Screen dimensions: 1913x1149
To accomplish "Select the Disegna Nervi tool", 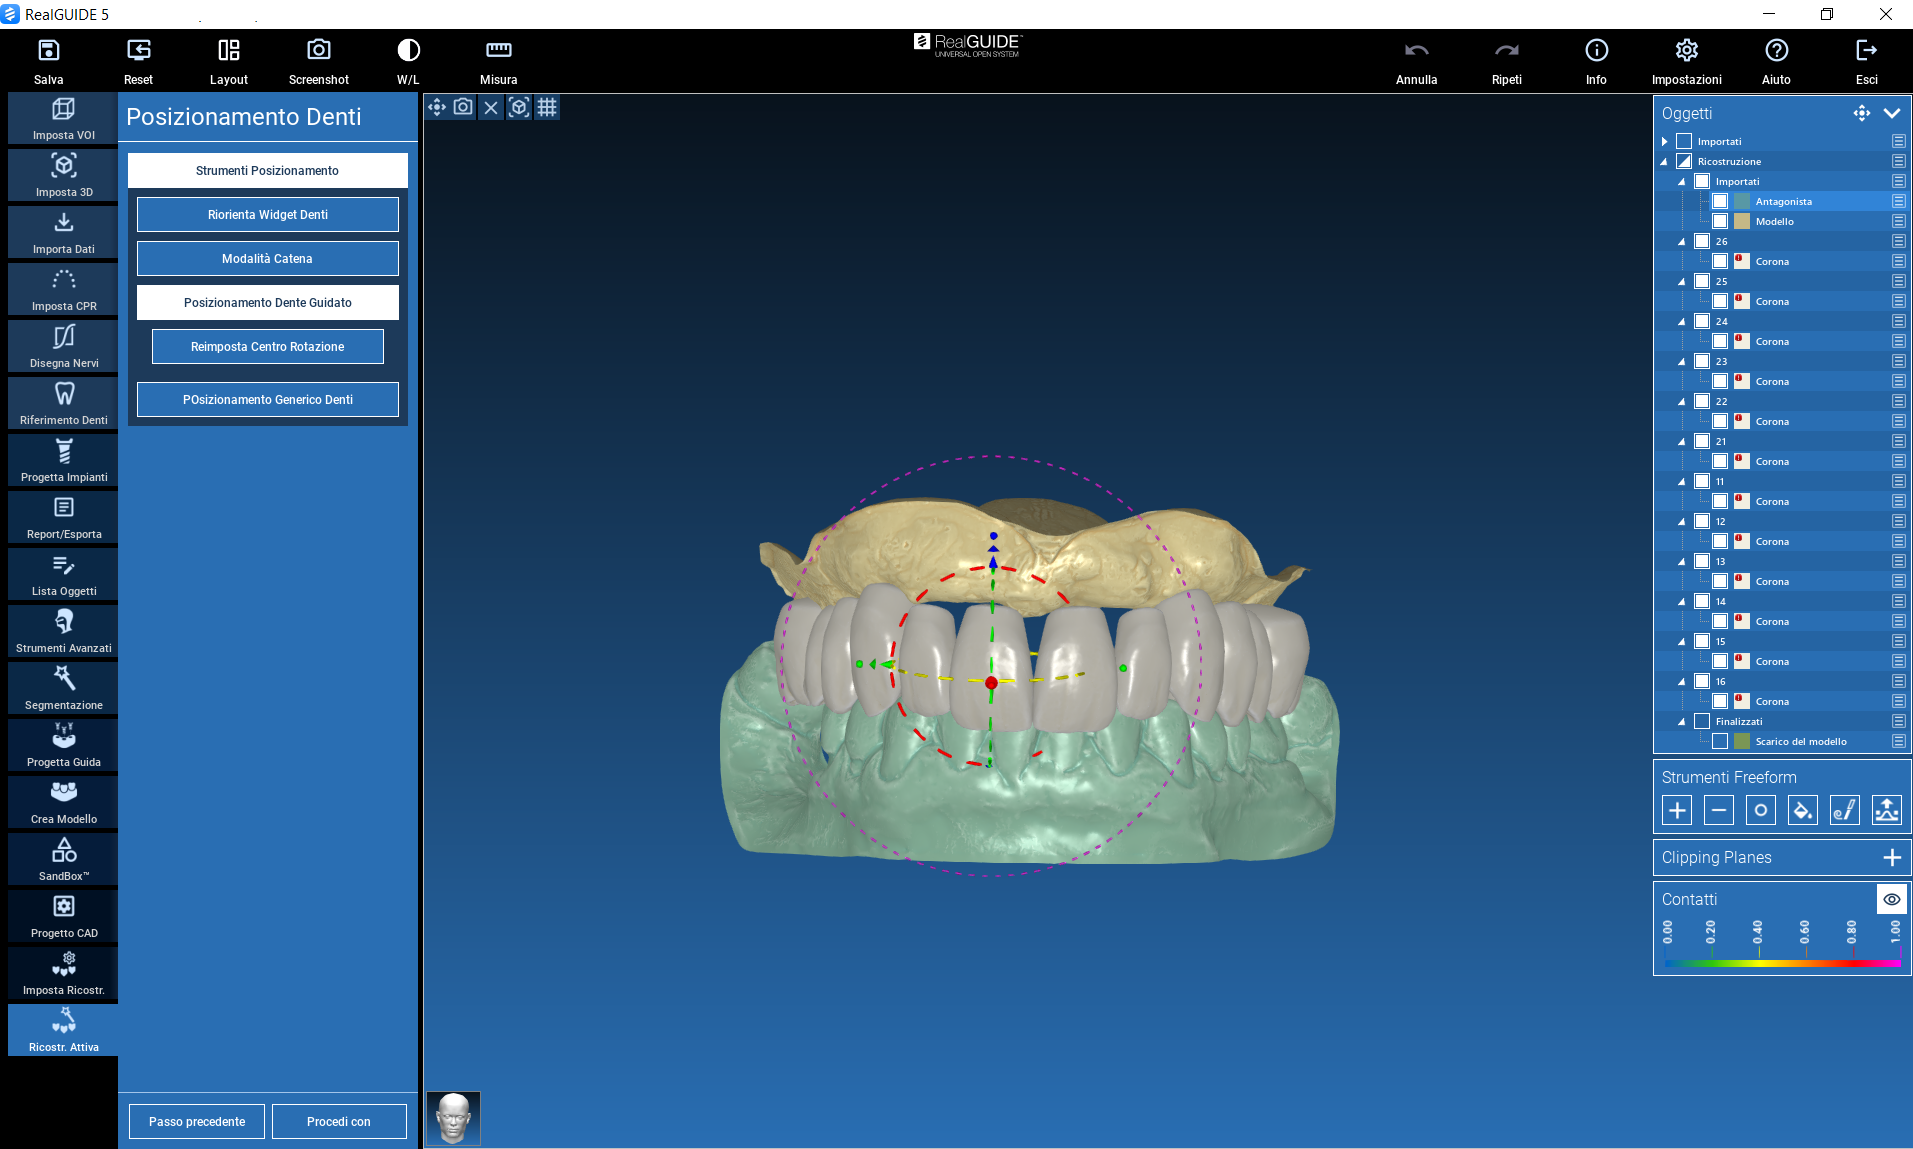I will pos(64,347).
